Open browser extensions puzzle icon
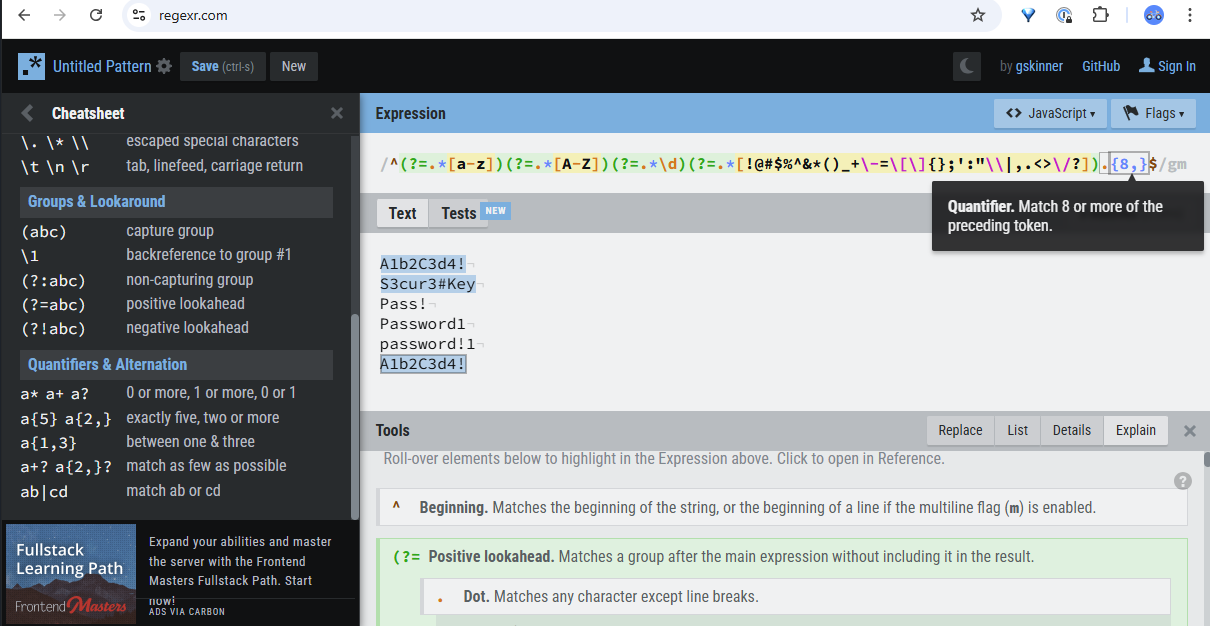The image size is (1210, 626). point(1101,15)
